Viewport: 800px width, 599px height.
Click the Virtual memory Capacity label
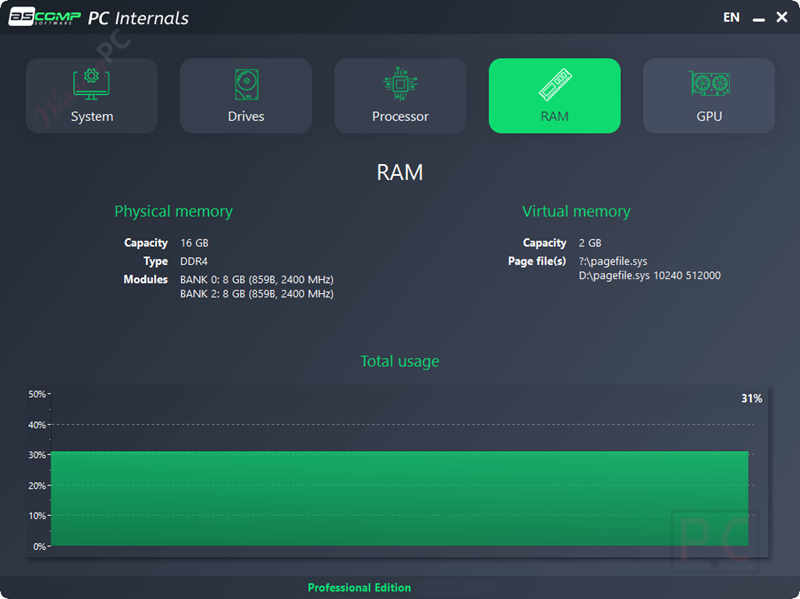[544, 243]
